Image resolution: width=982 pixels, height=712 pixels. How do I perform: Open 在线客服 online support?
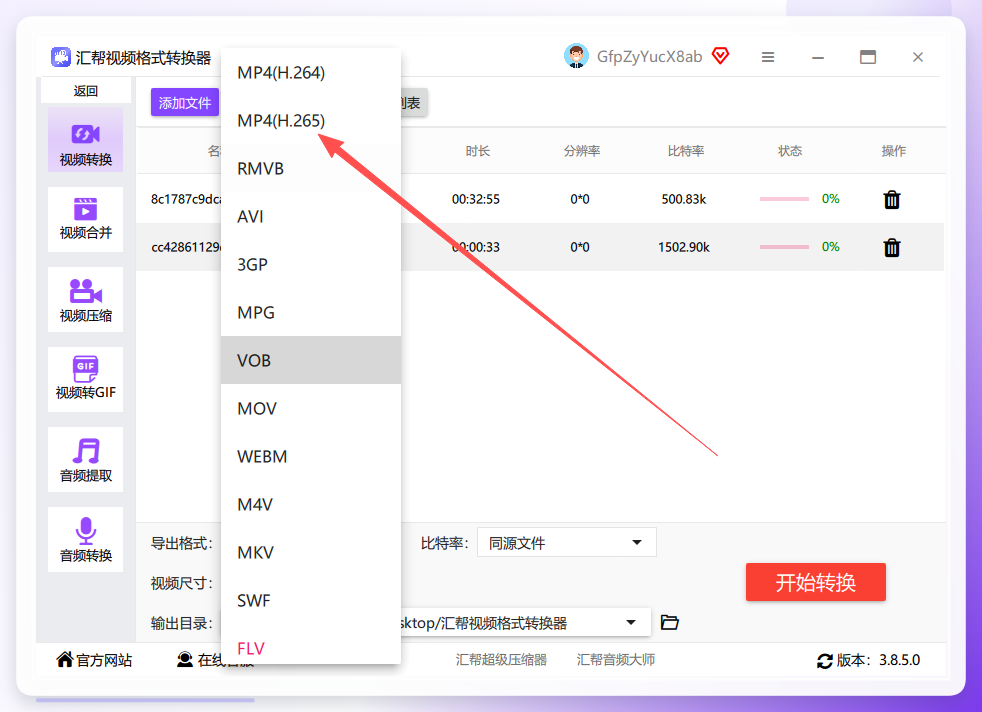pos(215,660)
